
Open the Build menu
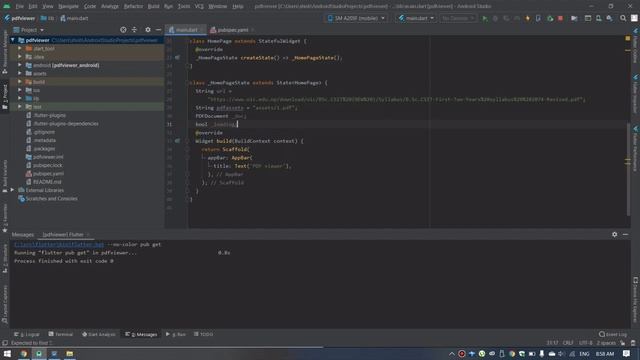pos(153,6)
